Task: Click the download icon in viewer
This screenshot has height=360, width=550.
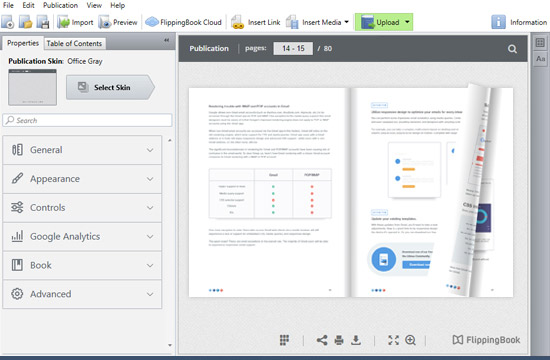Action: tap(356, 340)
